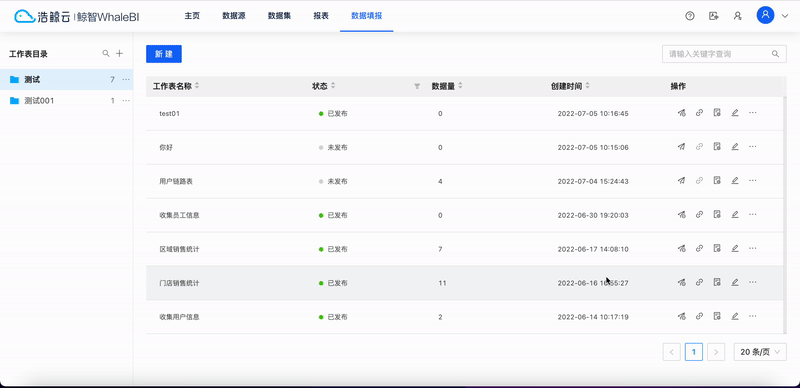This screenshot has width=800, height=388.
Task: Click the 新建 button
Action: [x=164, y=54]
